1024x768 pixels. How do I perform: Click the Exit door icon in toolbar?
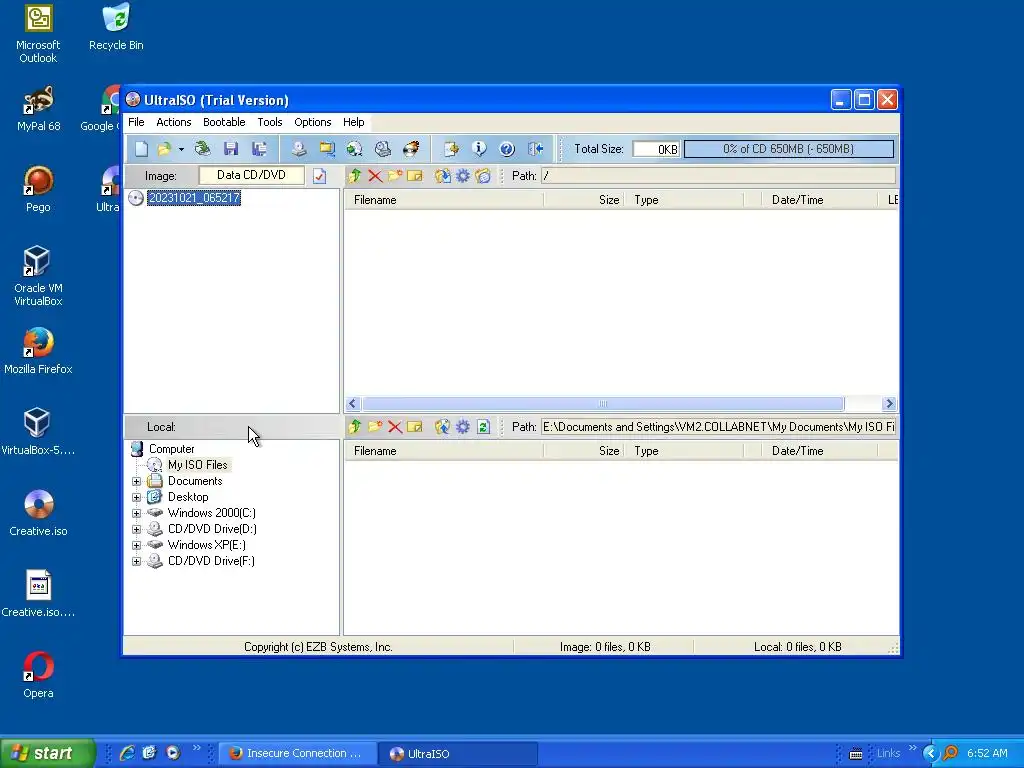[x=536, y=149]
